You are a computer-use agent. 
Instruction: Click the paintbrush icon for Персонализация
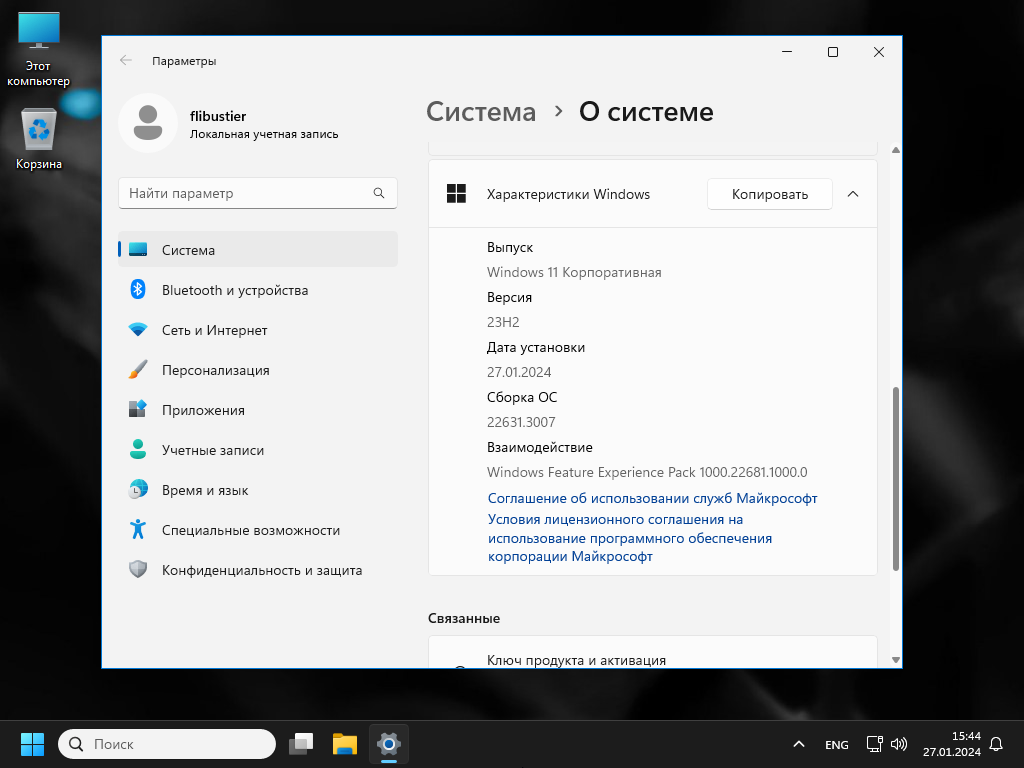[138, 370]
